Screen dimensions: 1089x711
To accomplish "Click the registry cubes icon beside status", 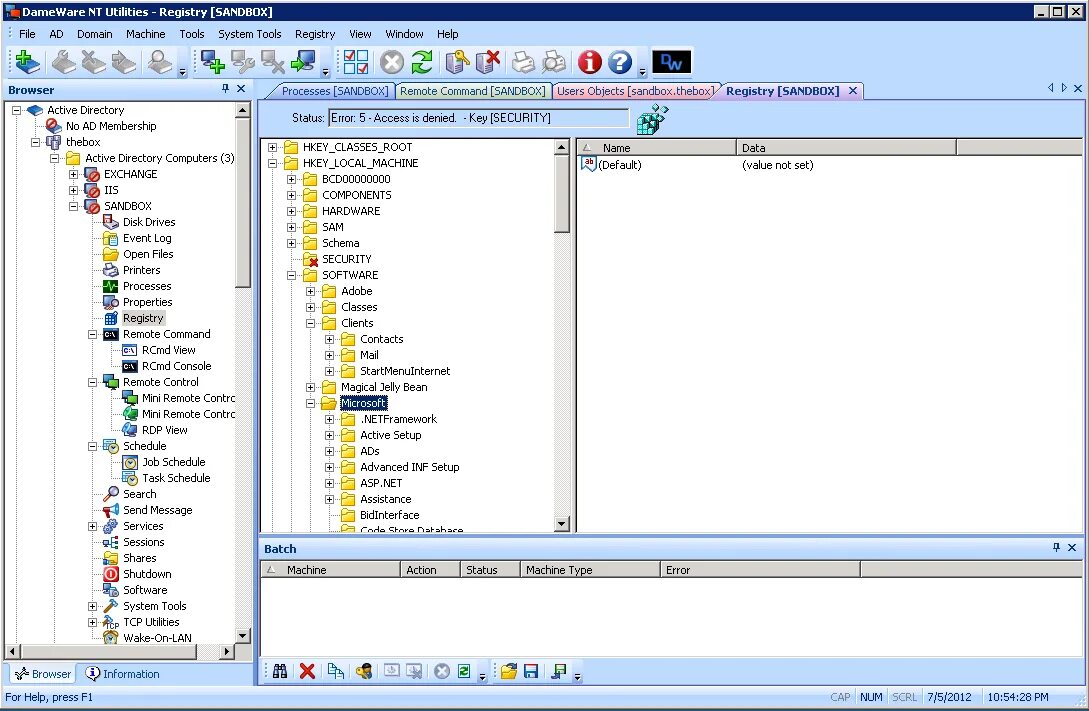I will tap(652, 119).
